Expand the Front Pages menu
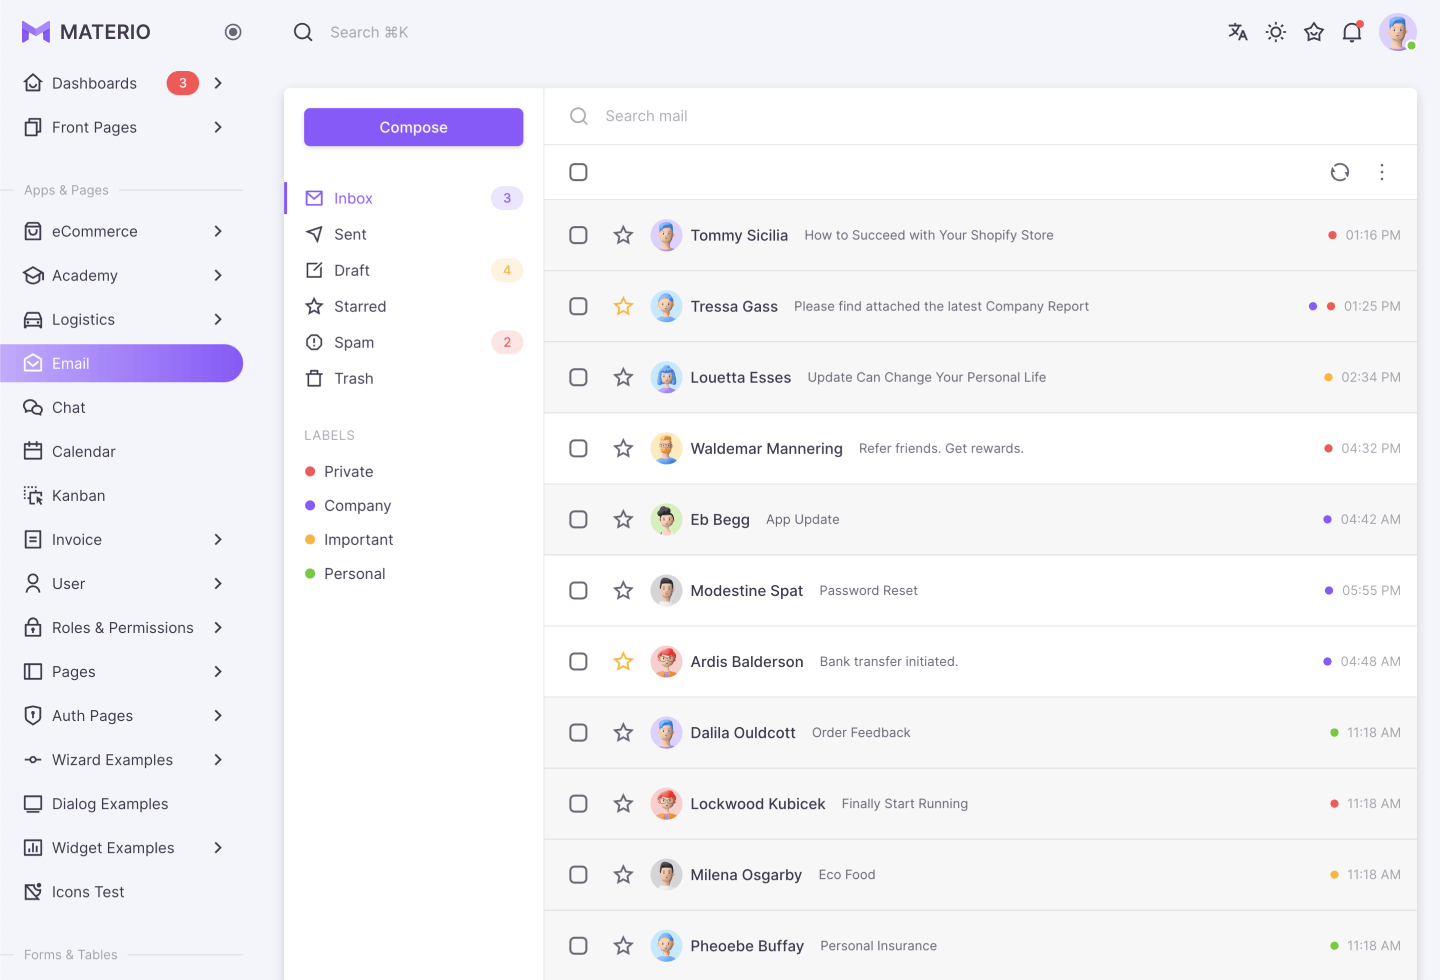Image resolution: width=1440 pixels, height=980 pixels. [121, 127]
